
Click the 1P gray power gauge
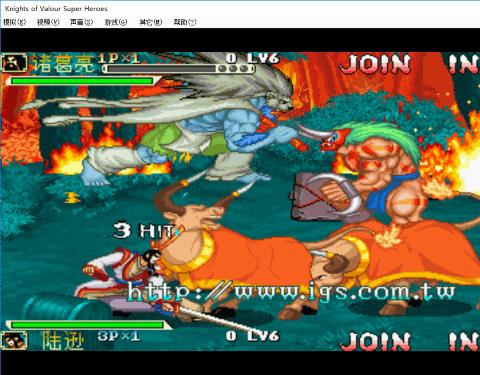click(179, 69)
